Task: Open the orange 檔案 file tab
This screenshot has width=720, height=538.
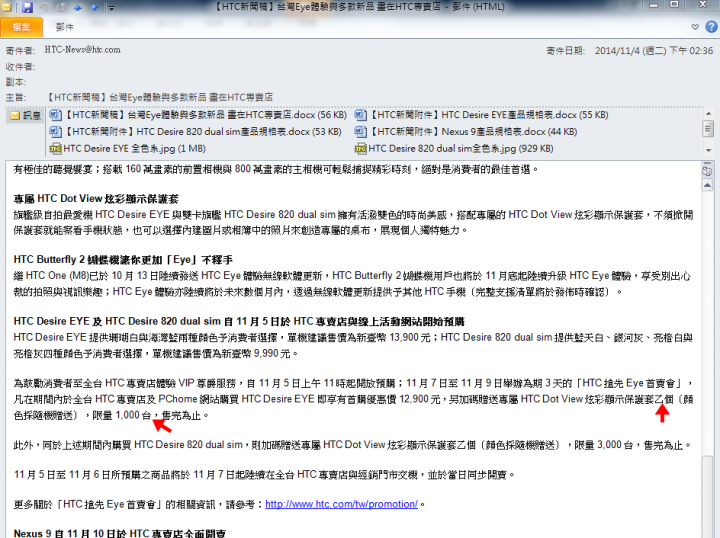Action: click(x=22, y=27)
